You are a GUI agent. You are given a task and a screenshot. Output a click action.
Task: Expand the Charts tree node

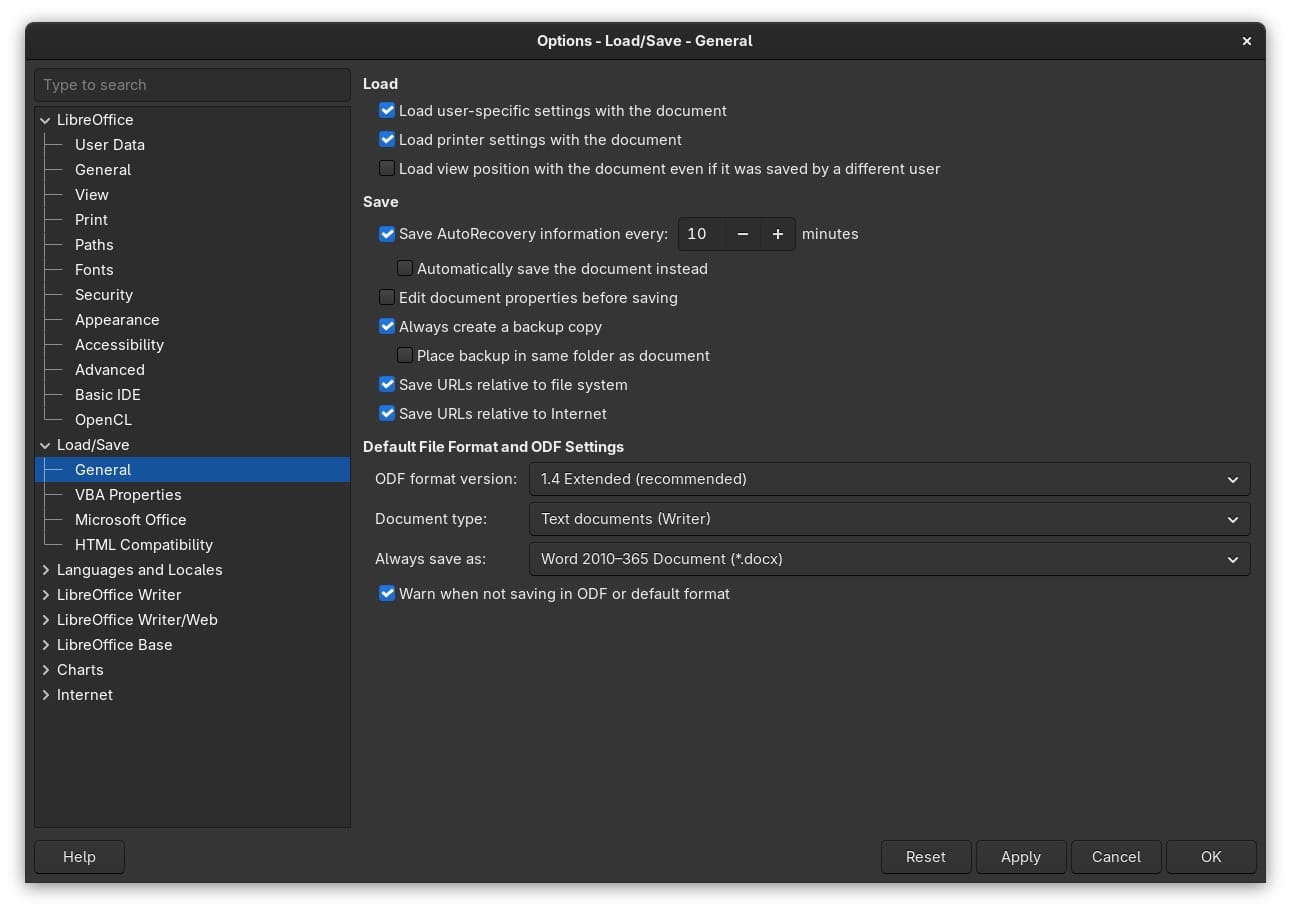click(x=45, y=670)
